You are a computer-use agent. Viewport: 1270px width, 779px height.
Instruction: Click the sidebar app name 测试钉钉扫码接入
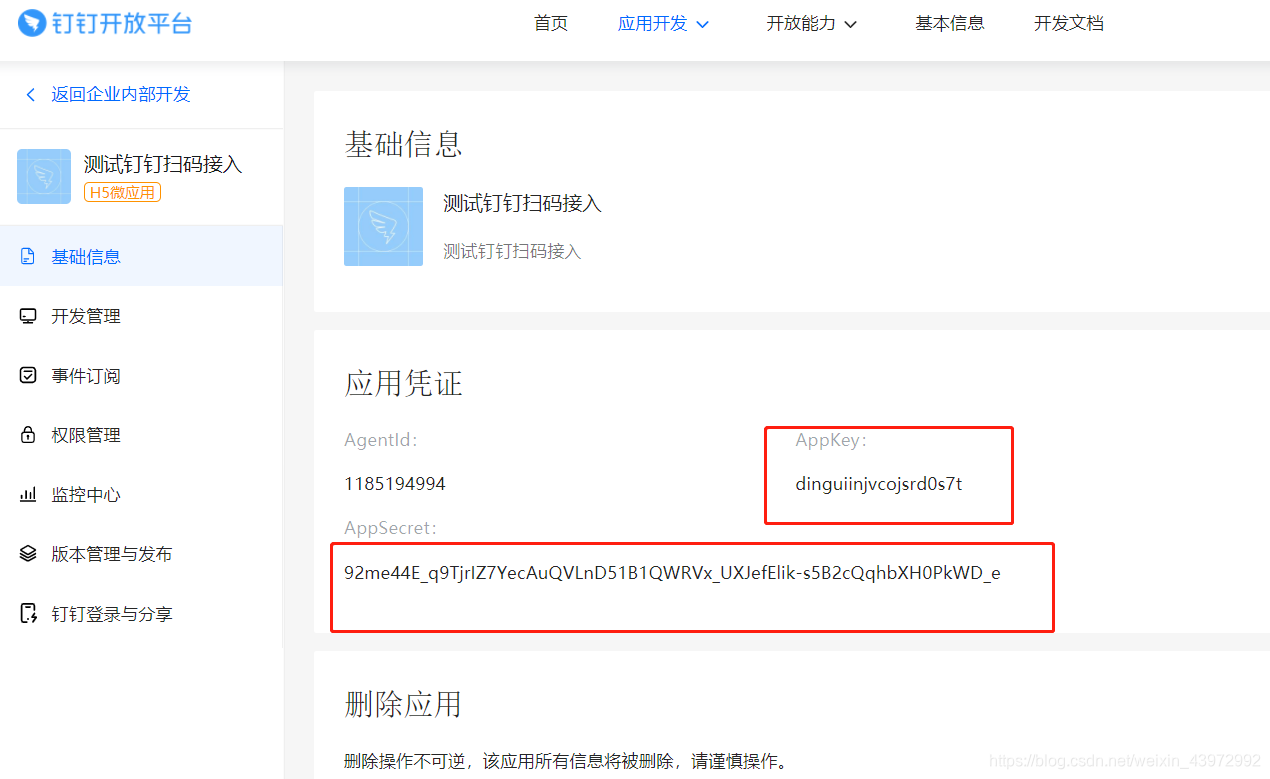click(163, 164)
